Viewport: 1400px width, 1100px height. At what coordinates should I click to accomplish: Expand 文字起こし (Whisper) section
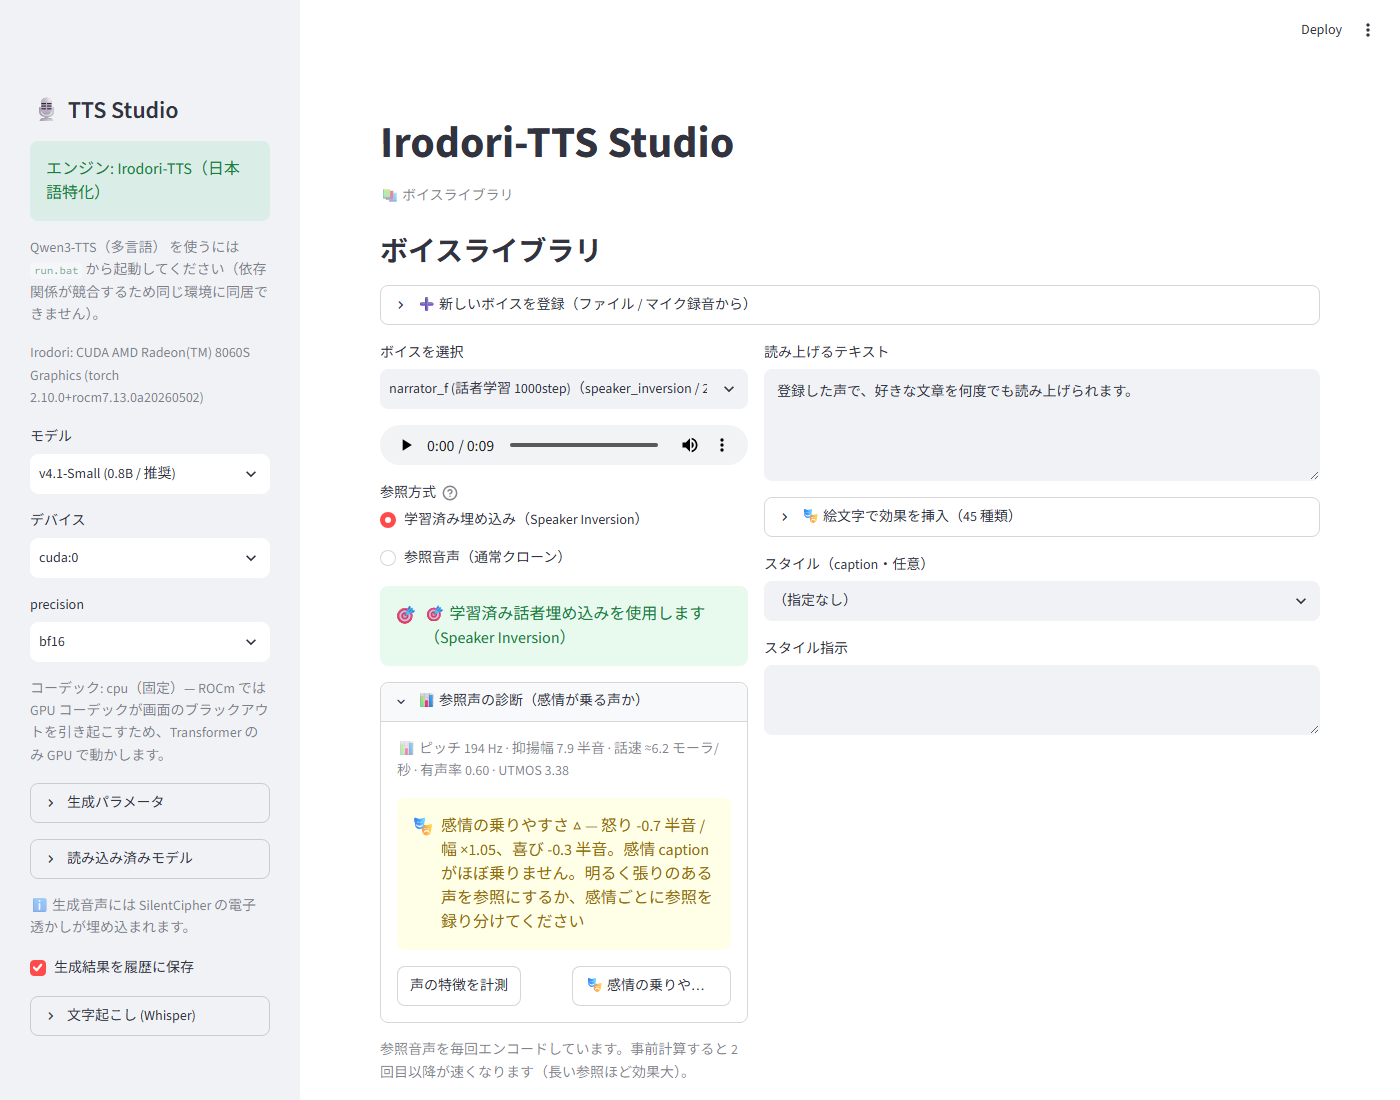pos(150,1016)
